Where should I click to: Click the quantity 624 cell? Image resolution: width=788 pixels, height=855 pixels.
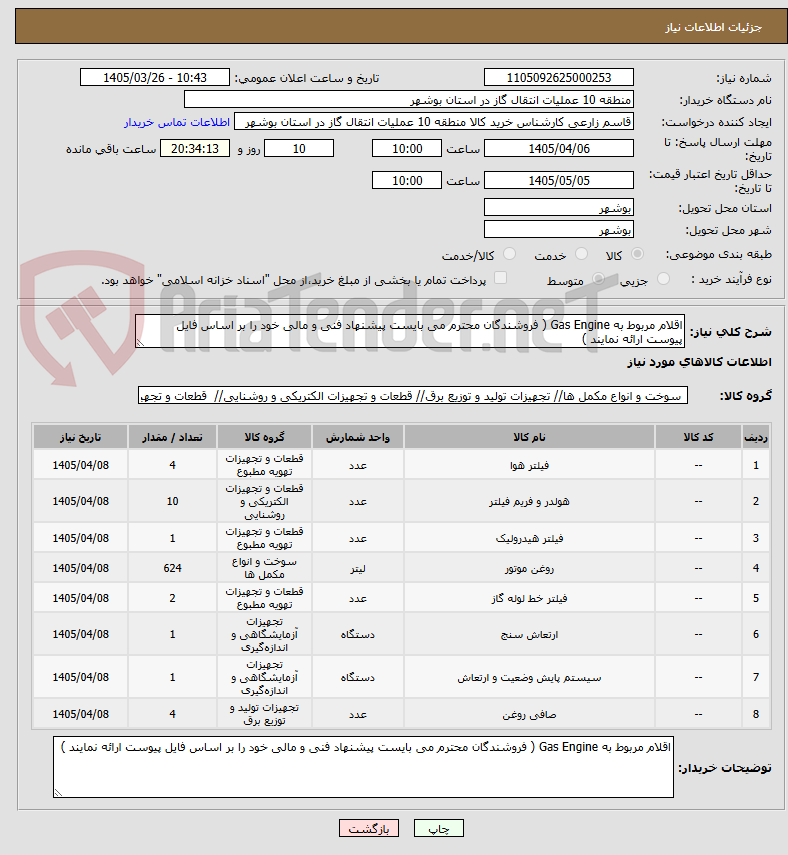tap(172, 568)
